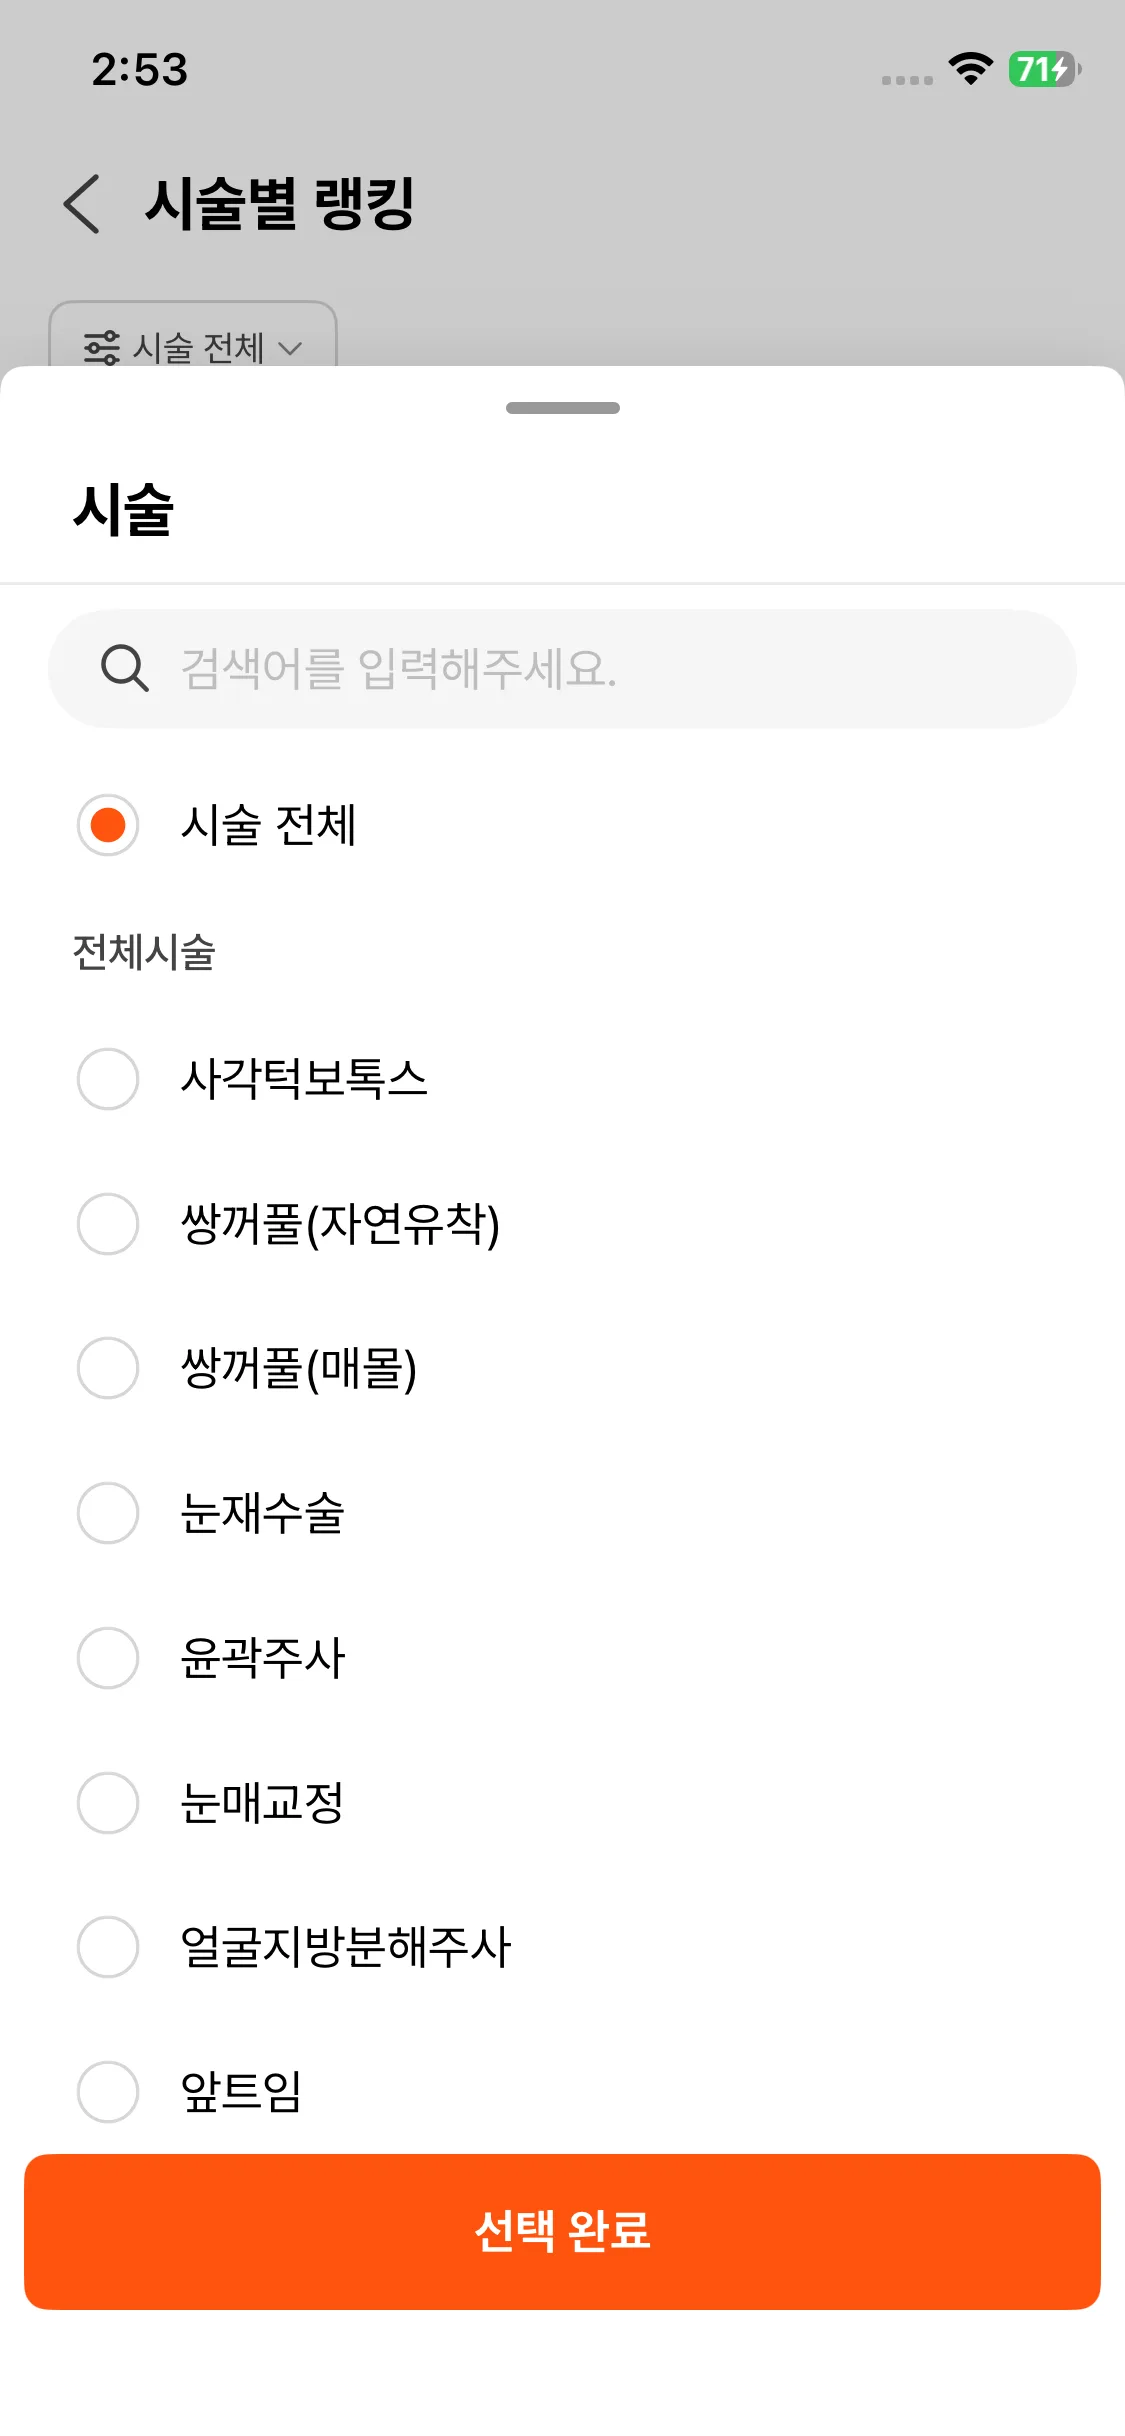Select the 사각턱보톡스 radio option
Screen dimensions: 1125x2436
tap(108, 1079)
